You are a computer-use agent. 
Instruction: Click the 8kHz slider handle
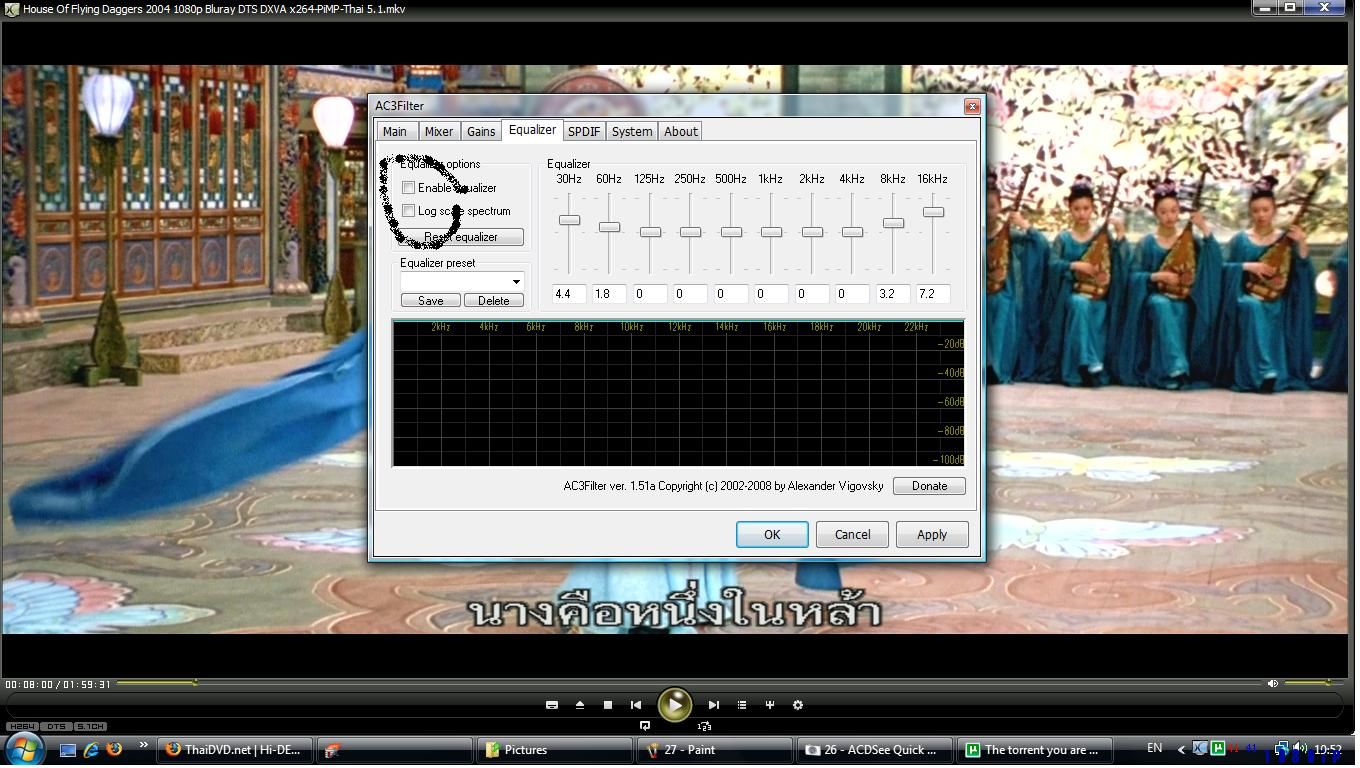pyautogui.click(x=893, y=223)
